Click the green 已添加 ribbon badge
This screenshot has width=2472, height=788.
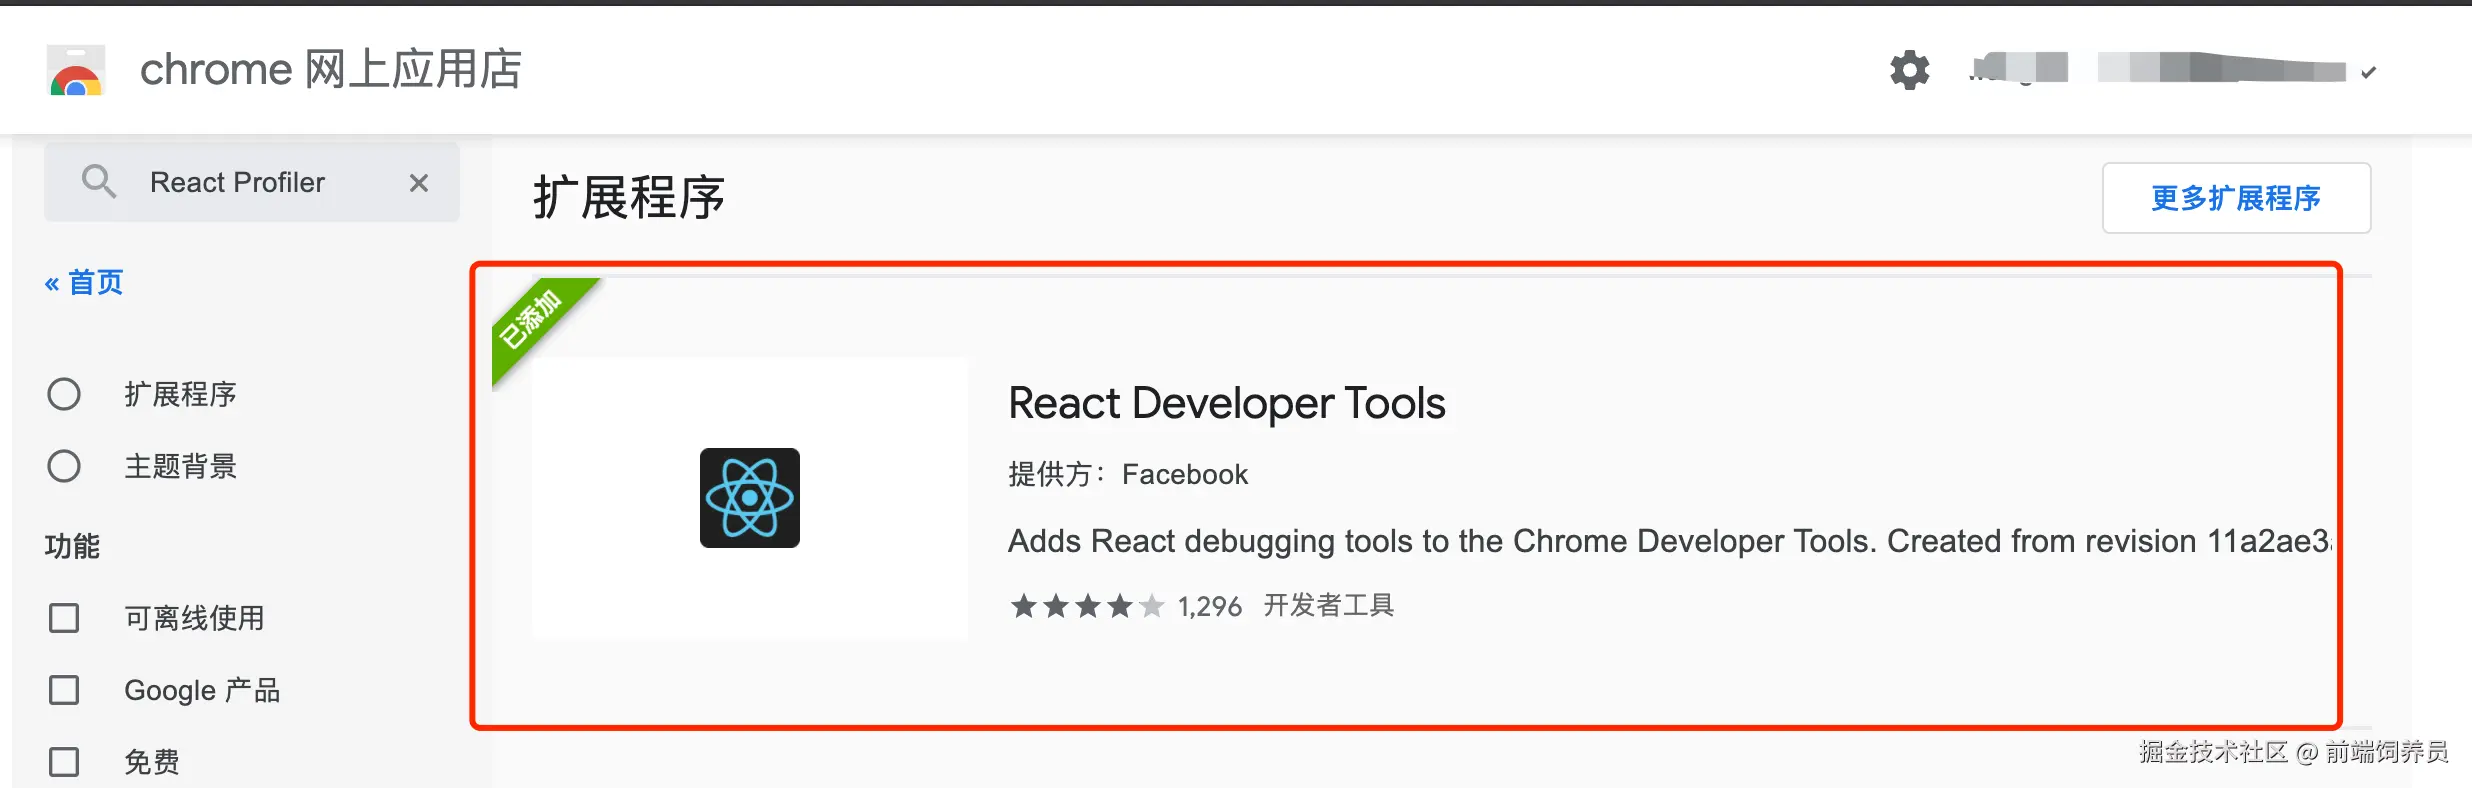(533, 320)
